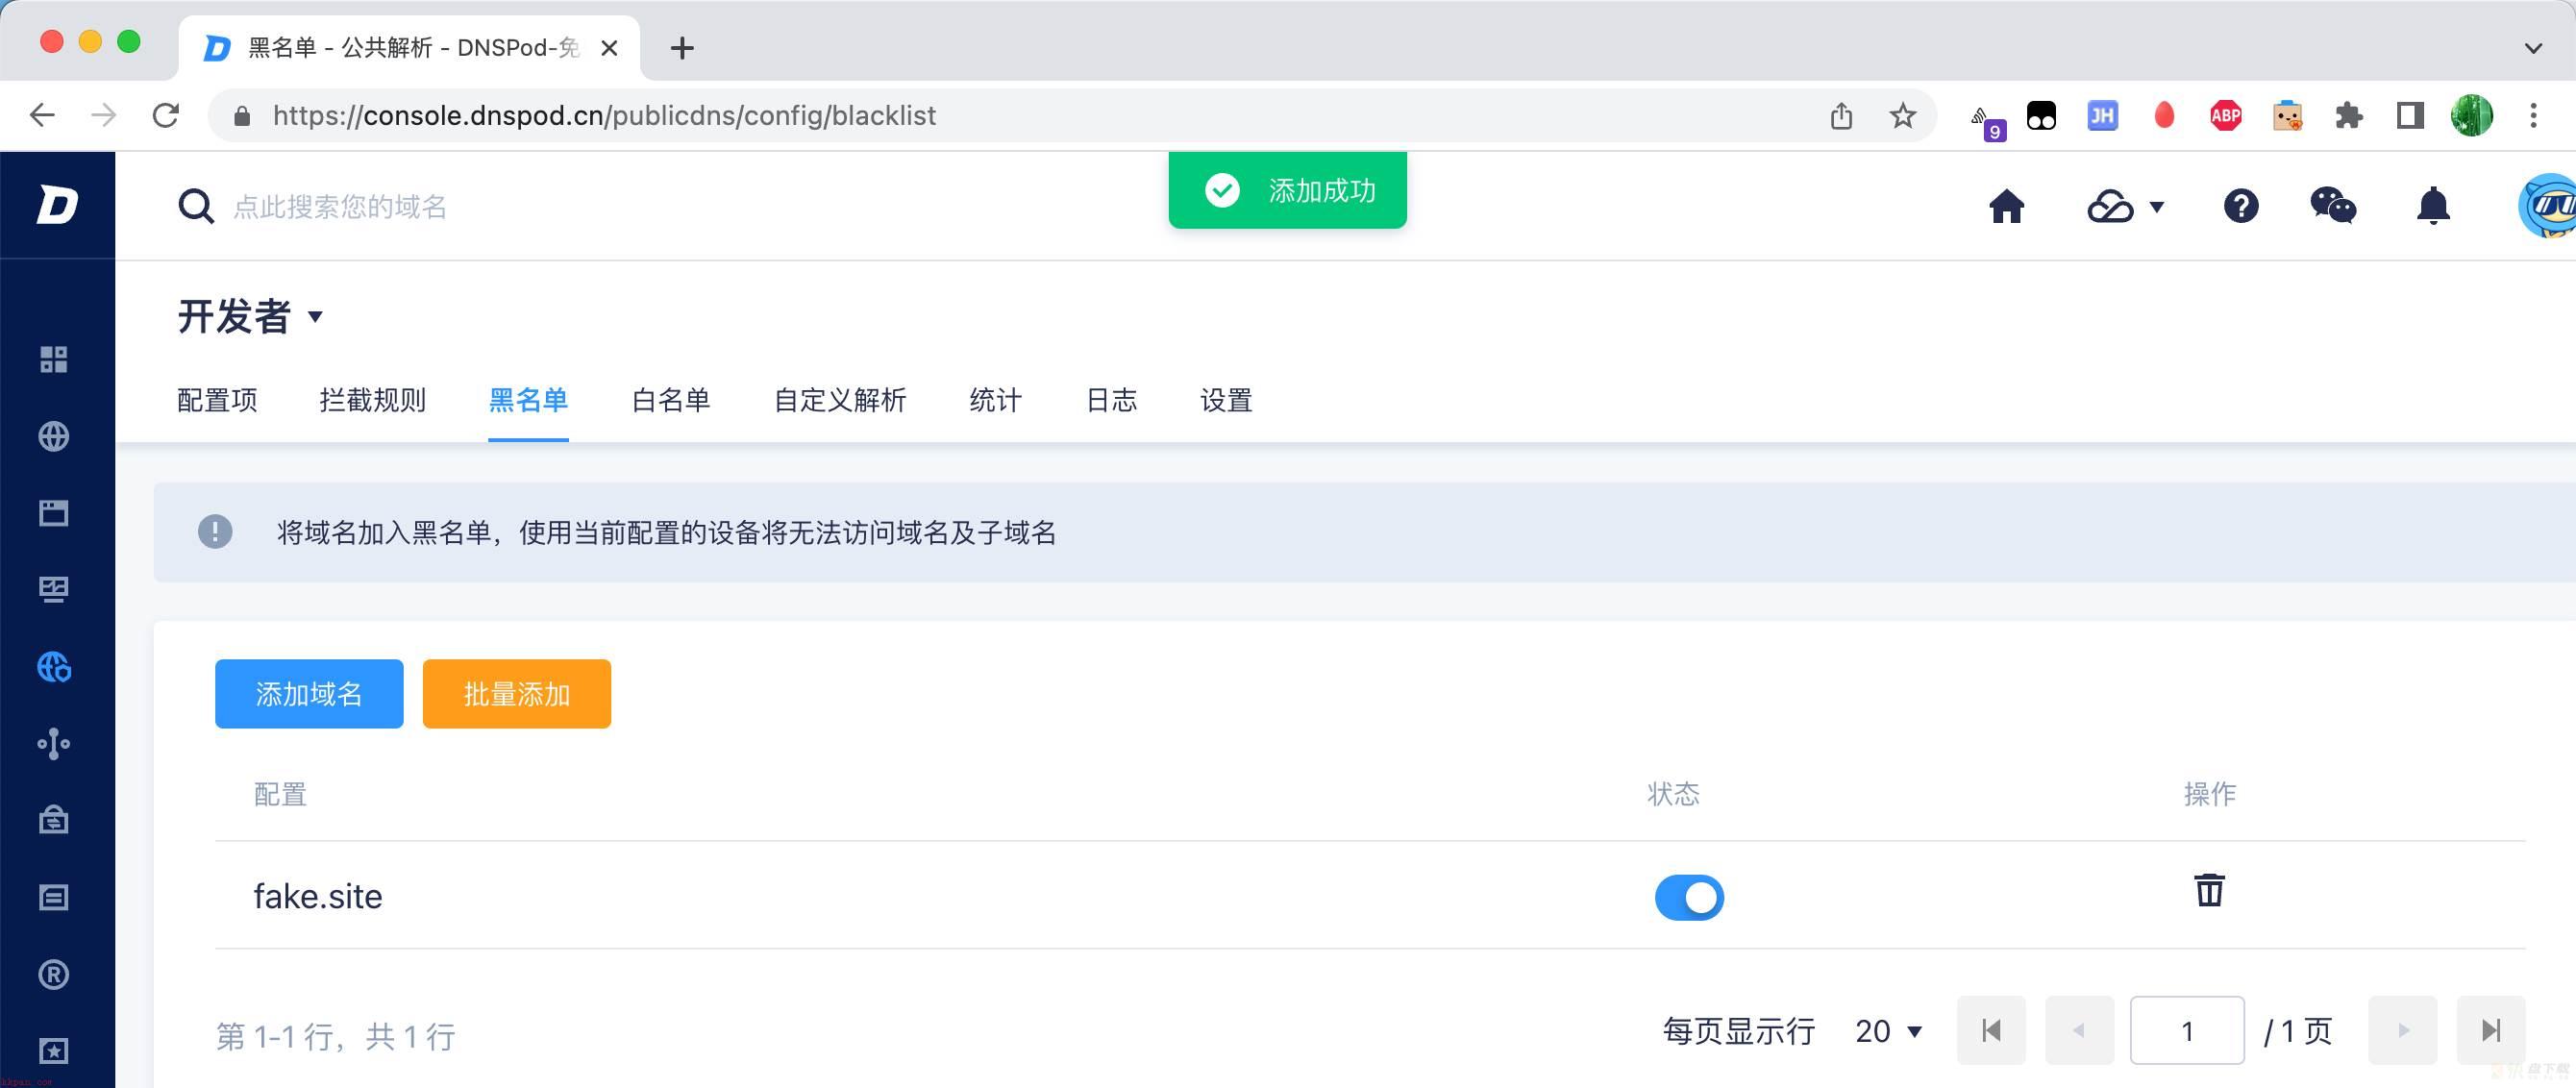Open the public DNS globe-shield sidebar icon
The width and height of the screenshot is (2576, 1088).
tap(54, 667)
